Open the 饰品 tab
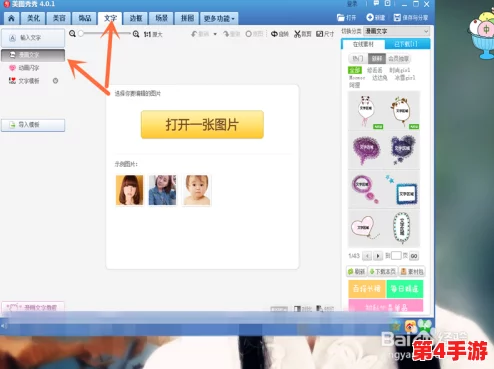494x369 pixels. pos(85,18)
